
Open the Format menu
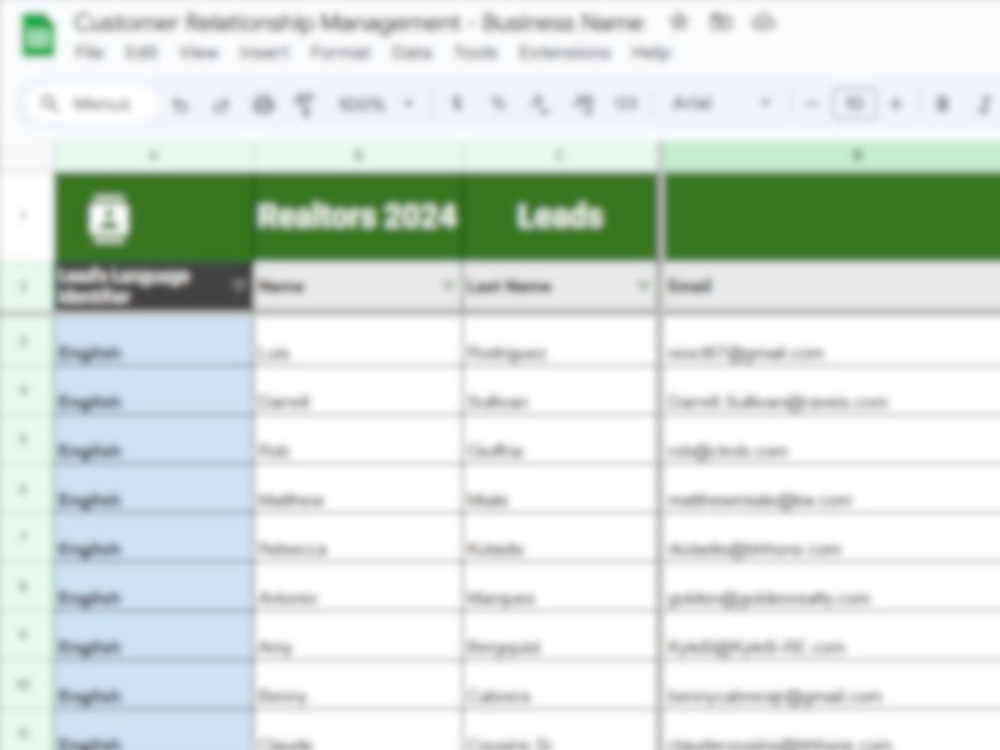[340, 52]
